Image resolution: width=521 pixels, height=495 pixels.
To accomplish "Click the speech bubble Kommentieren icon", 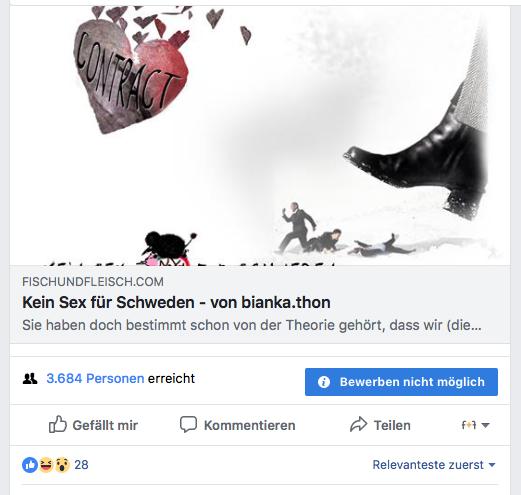I will point(188,424).
